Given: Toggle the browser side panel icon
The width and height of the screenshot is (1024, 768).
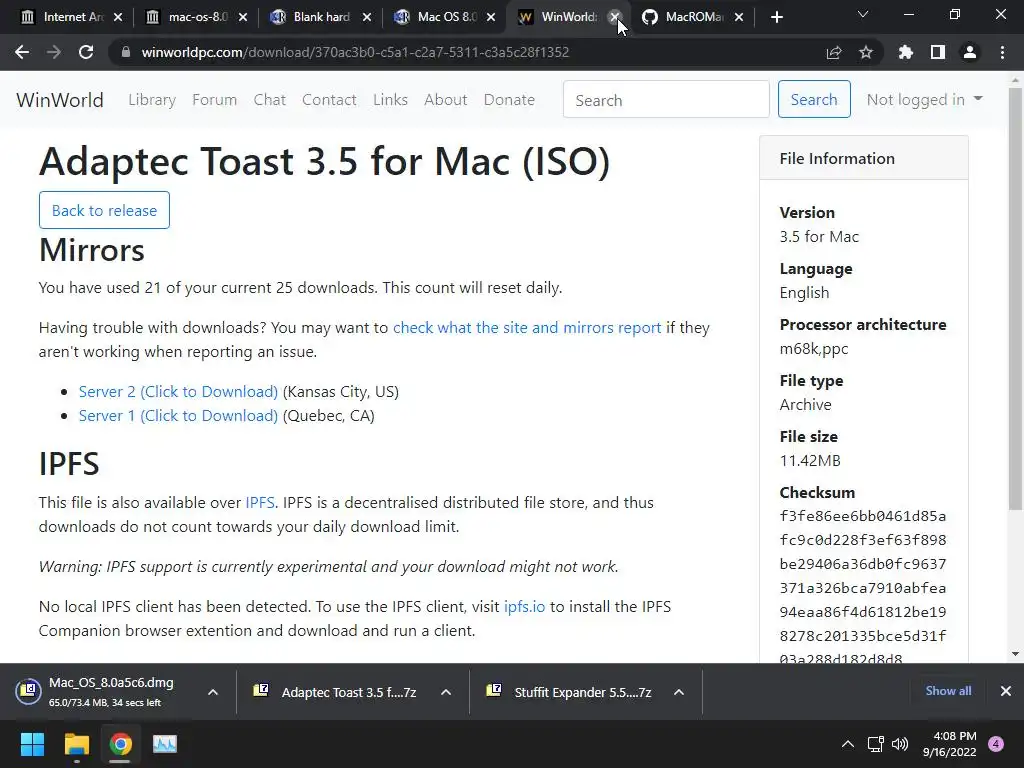Looking at the screenshot, I should (x=938, y=52).
